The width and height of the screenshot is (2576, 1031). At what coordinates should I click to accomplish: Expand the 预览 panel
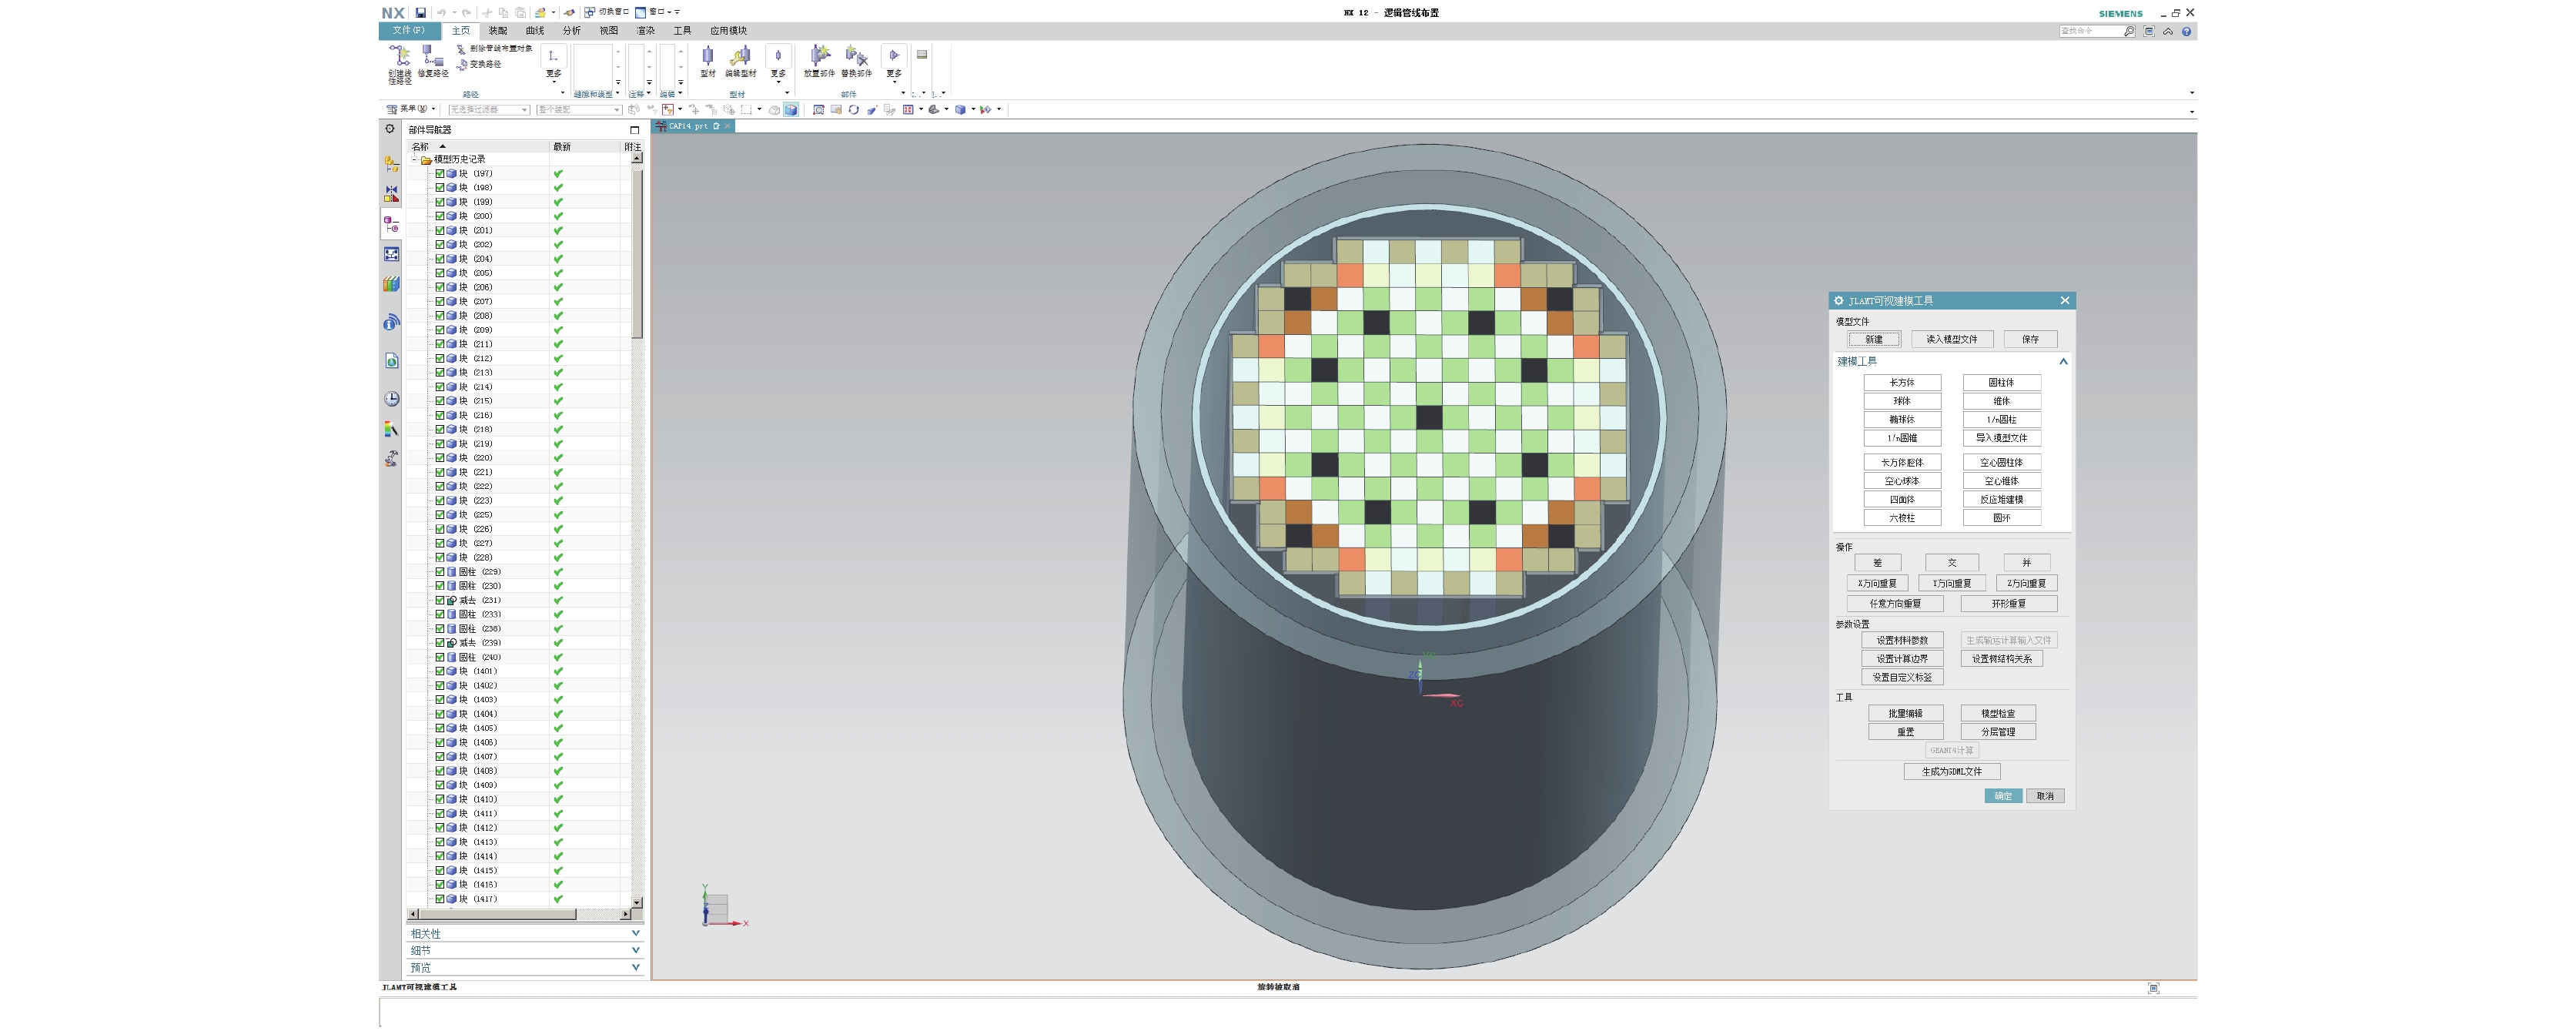pyautogui.click(x=524, y=968)
